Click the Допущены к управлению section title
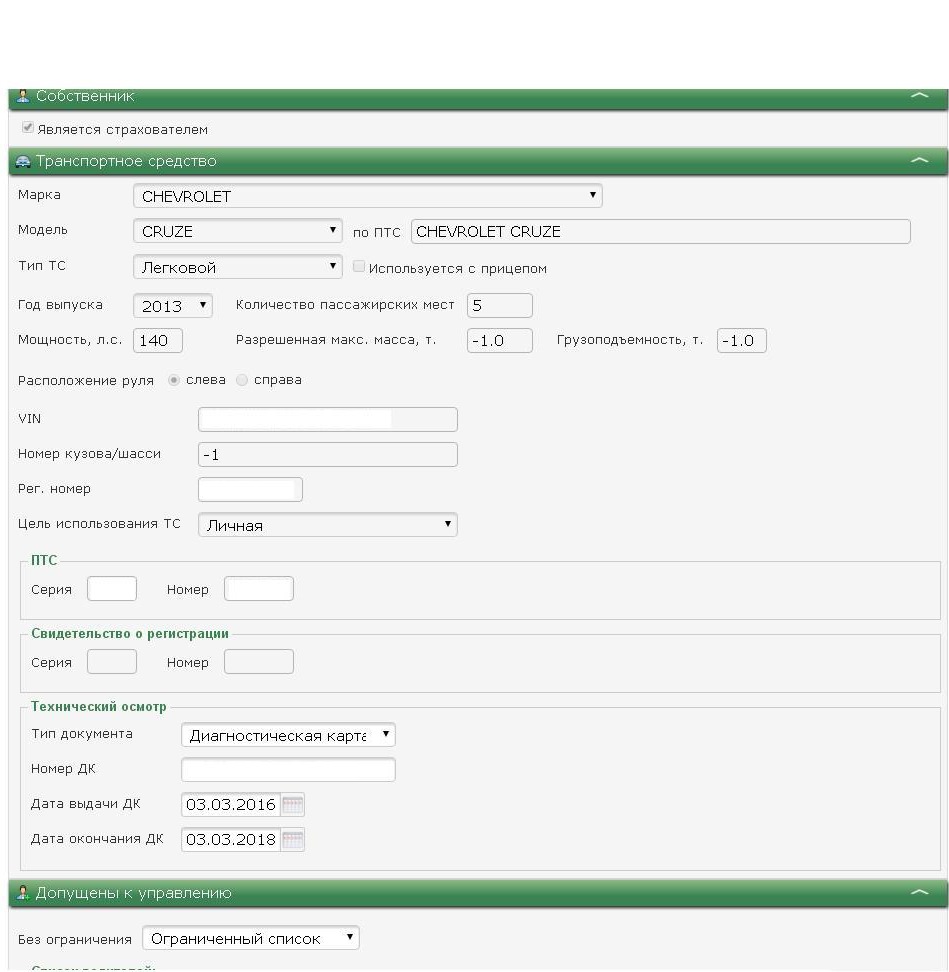Viewport: 949px width, 972px height. (x=133, y=893)
